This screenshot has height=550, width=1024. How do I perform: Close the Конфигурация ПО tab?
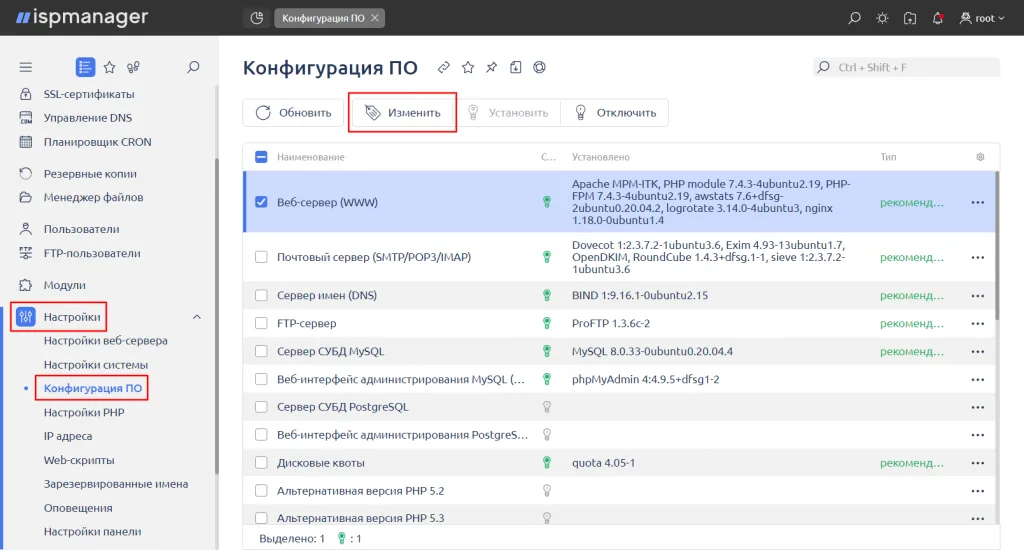[375, 18]
